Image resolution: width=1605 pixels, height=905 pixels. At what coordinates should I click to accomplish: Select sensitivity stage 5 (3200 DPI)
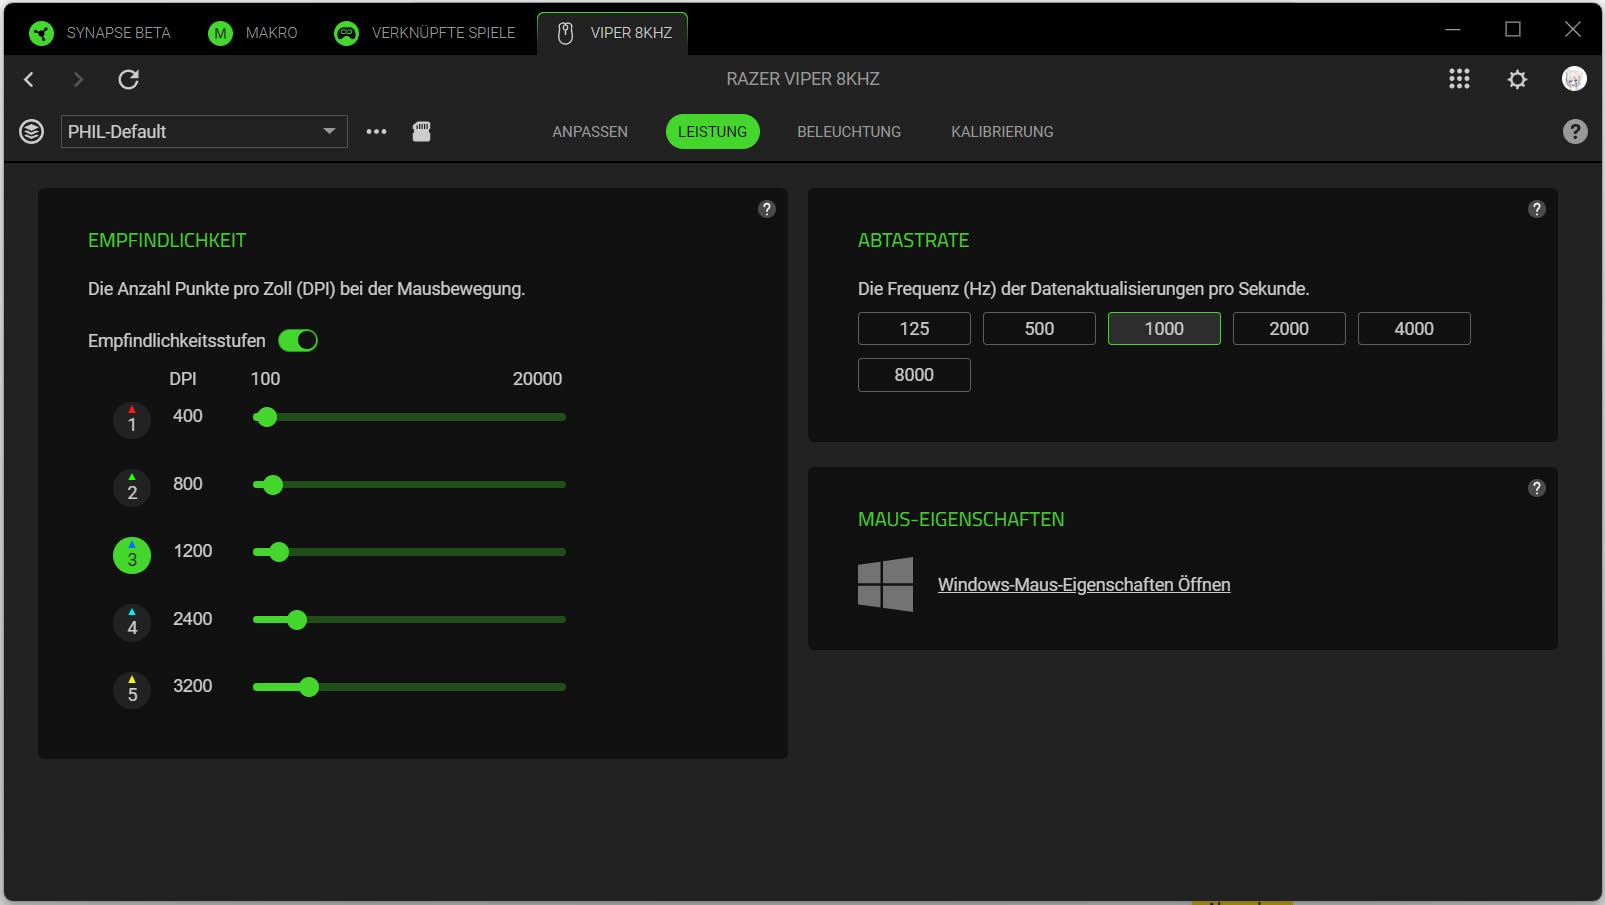coord(132,690)
